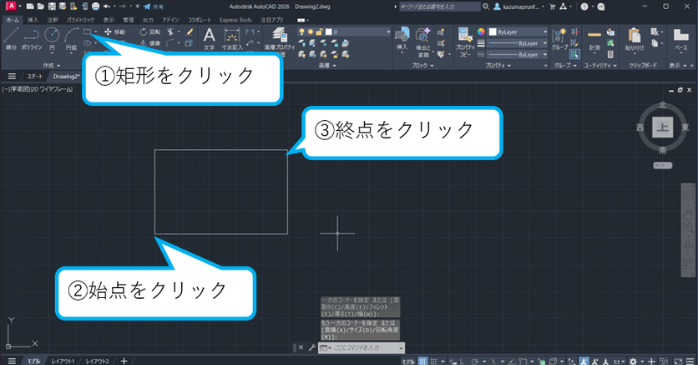Switch to the レイアウト2 layout tab

tap(97, 361)
